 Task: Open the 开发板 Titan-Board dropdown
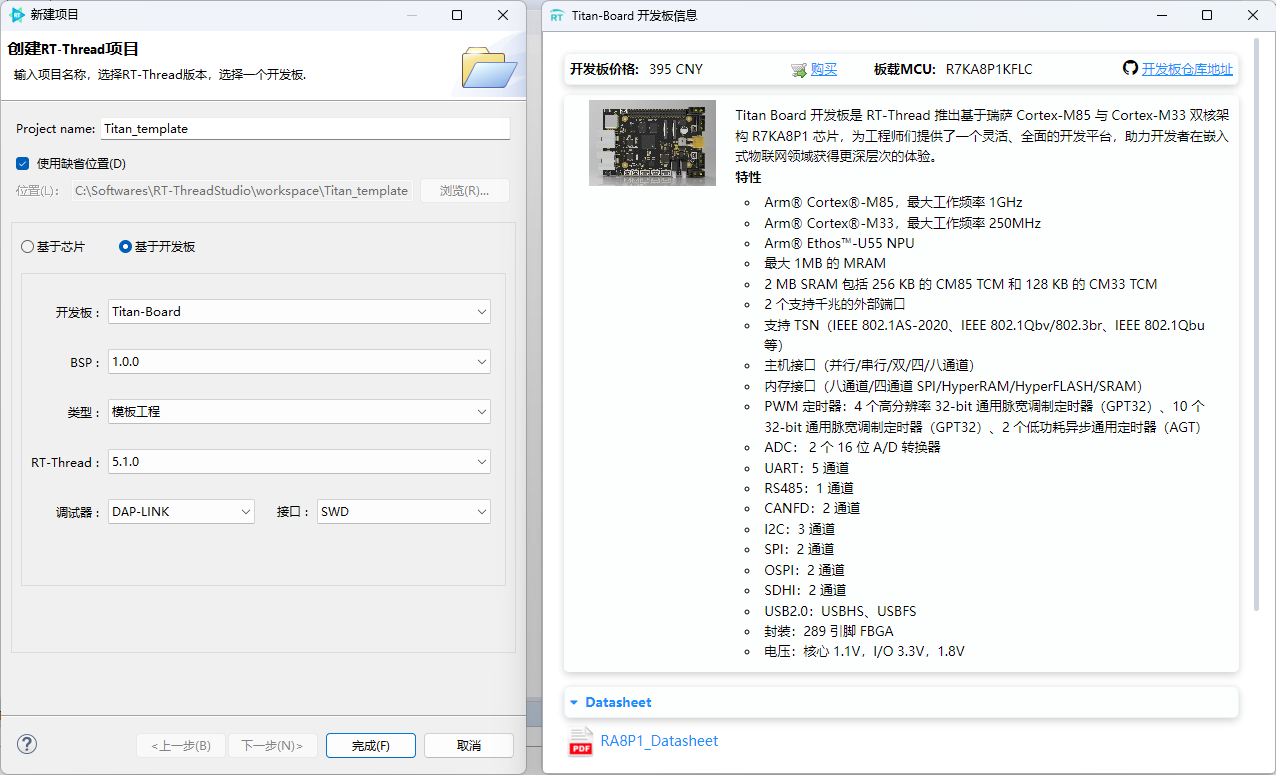tap(299, 312)
